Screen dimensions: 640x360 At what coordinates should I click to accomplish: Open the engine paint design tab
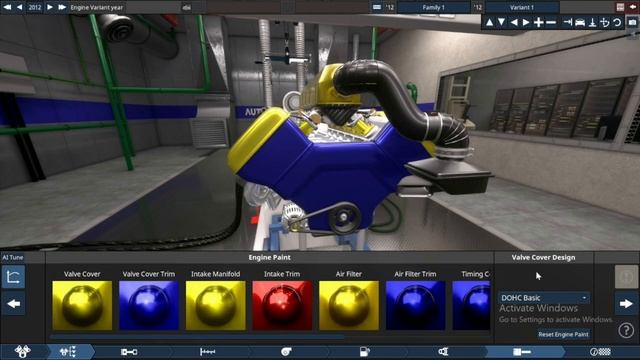(522, 351)
